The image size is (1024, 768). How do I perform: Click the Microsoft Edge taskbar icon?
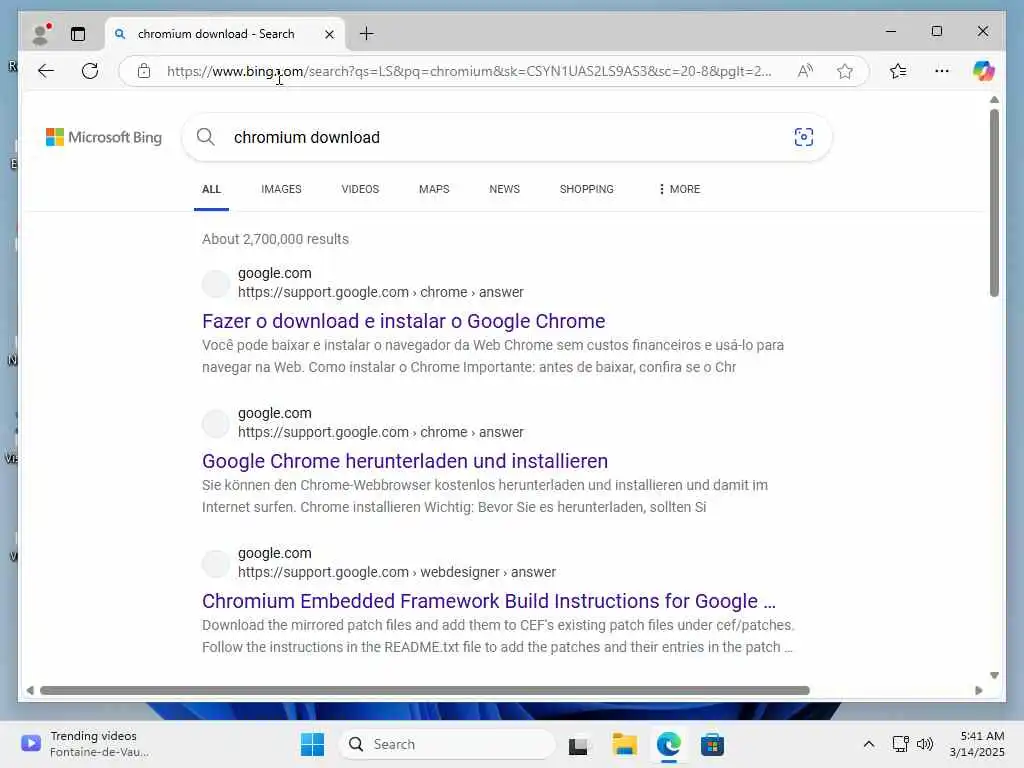click(669, 744)
